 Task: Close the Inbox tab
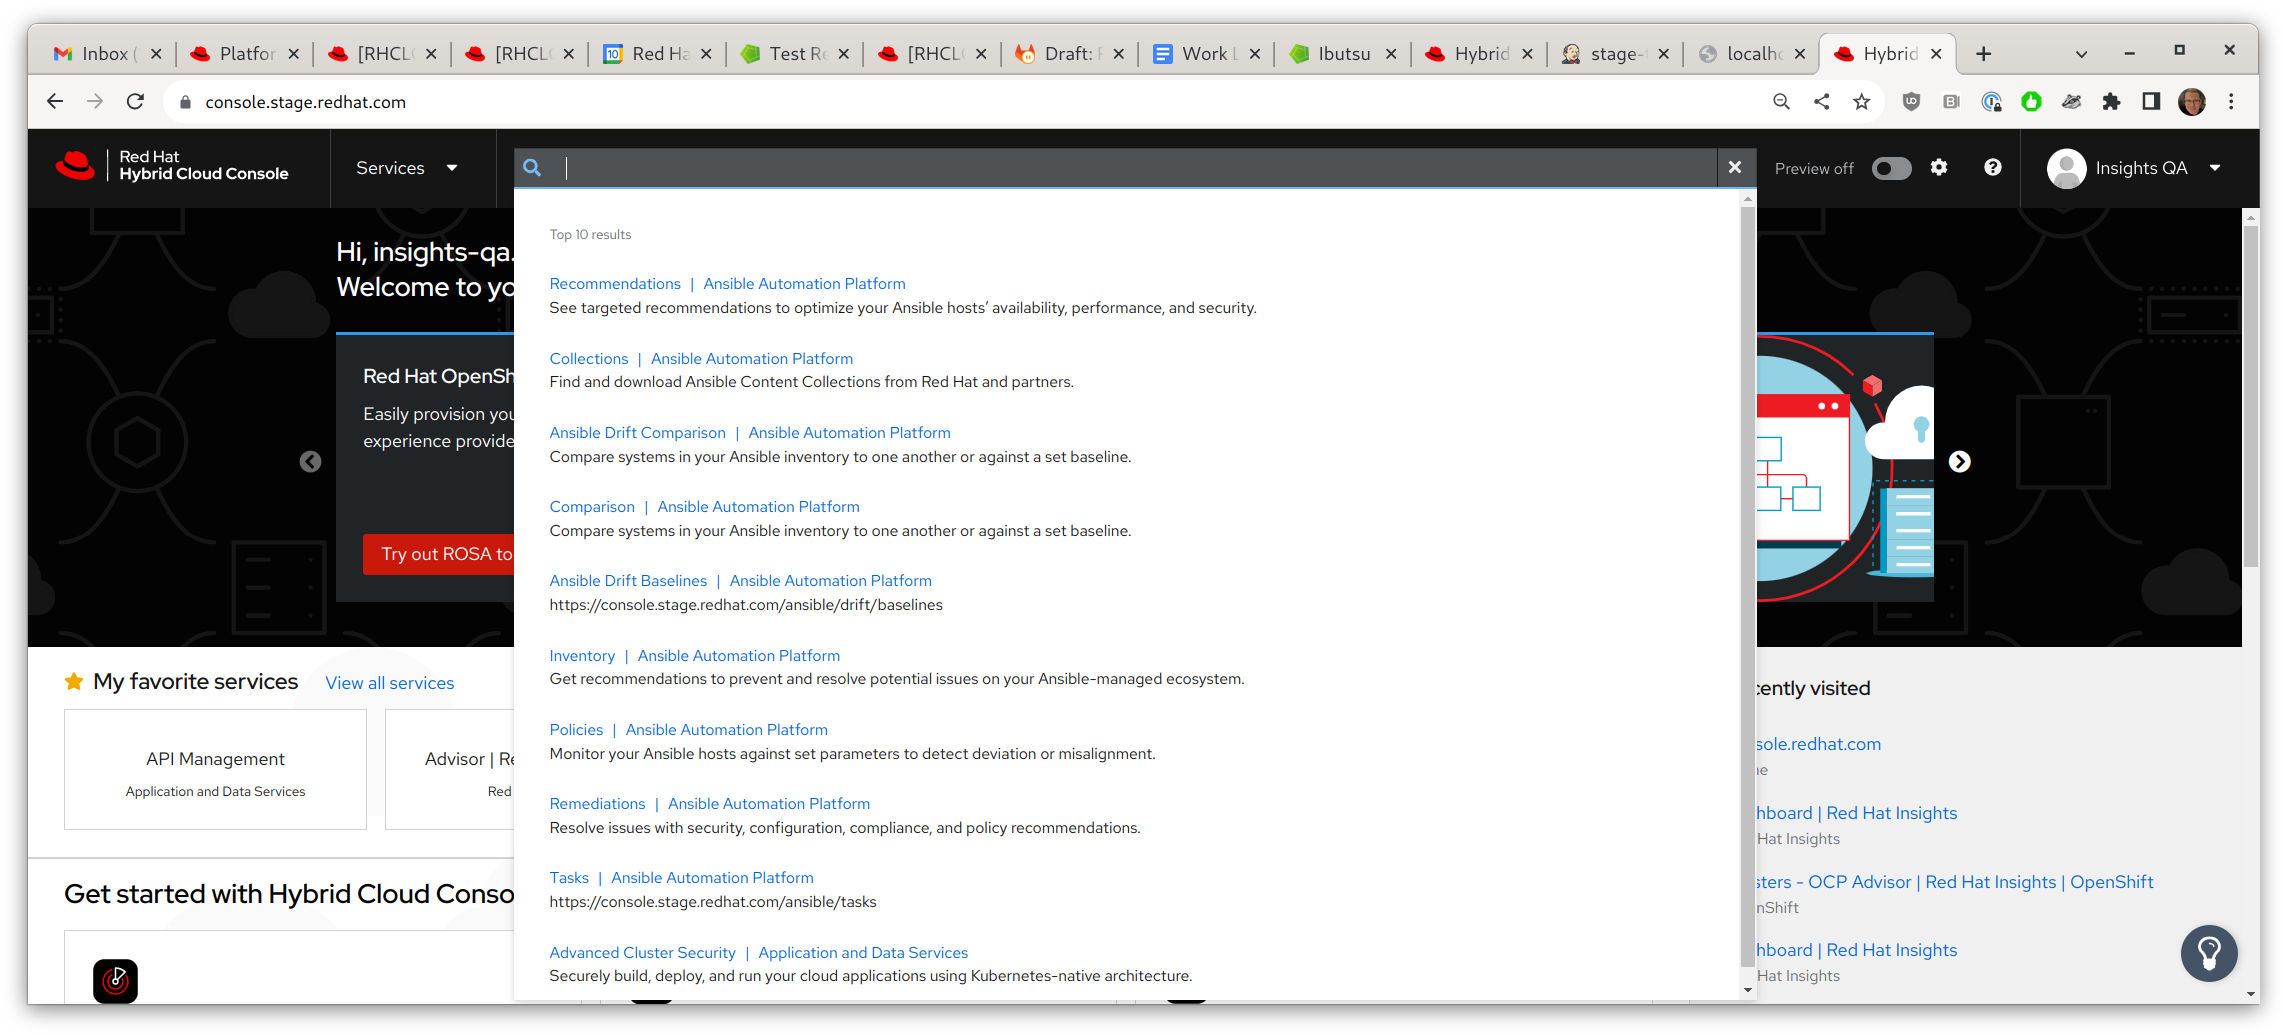[x=156, y=53]
